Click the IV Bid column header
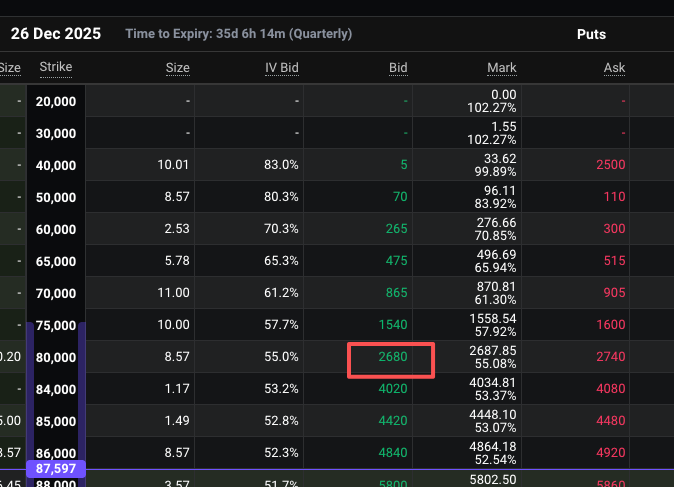 282,68
